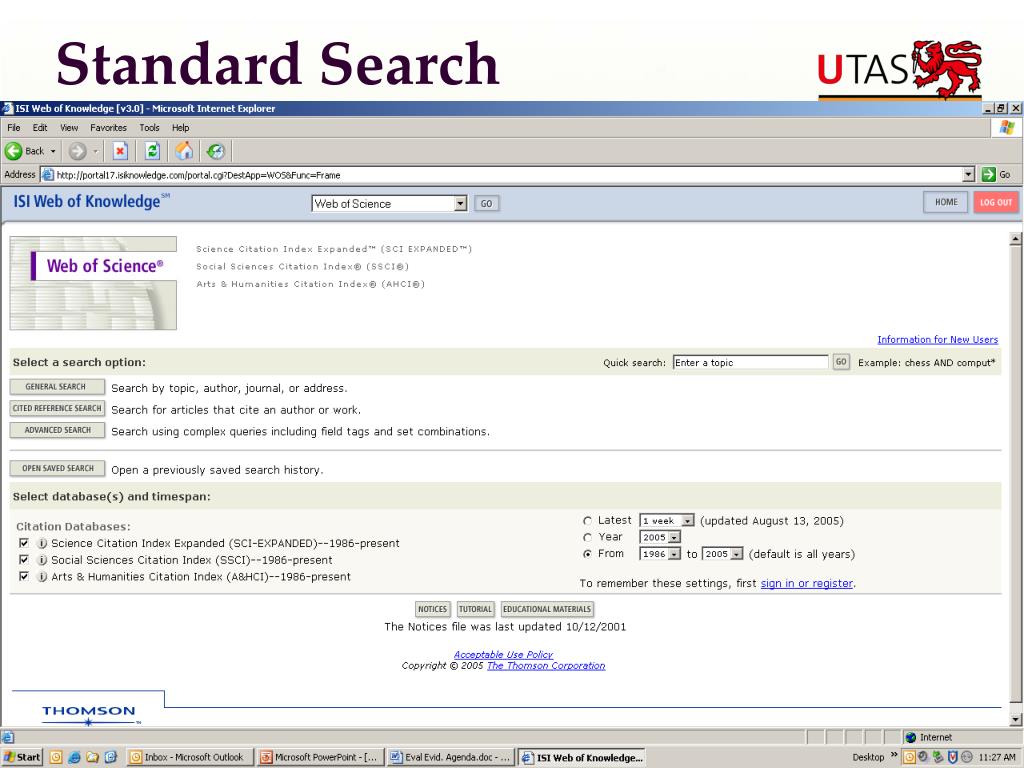Click the Outlook icon in the system tray

tap(909, 757)
